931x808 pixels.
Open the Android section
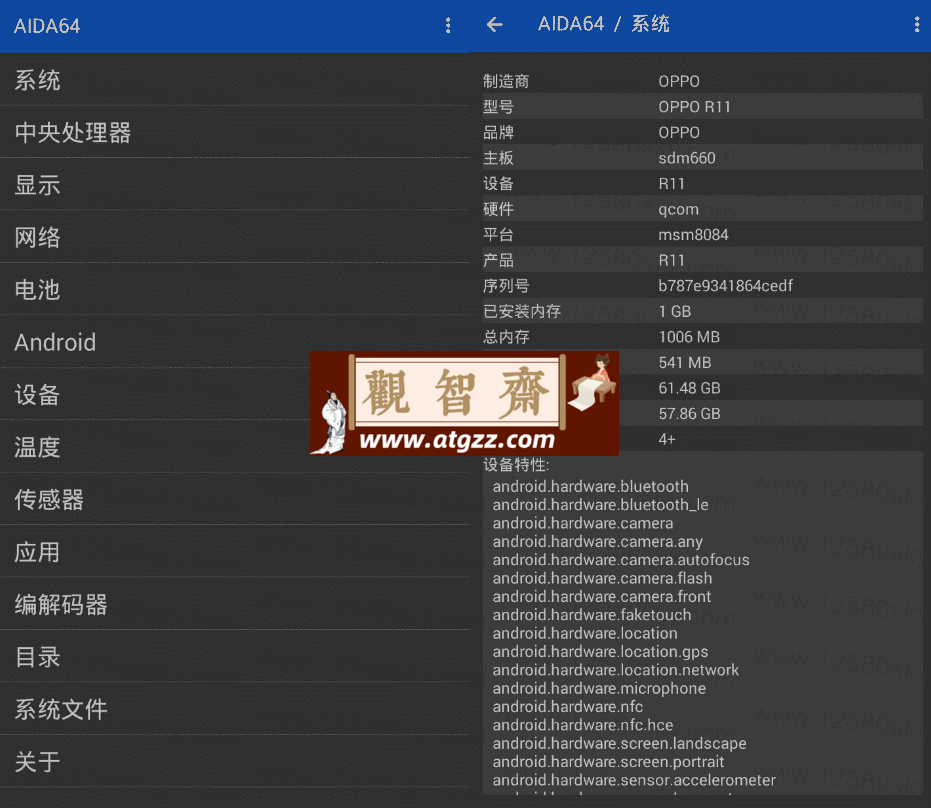click(235, 342)
